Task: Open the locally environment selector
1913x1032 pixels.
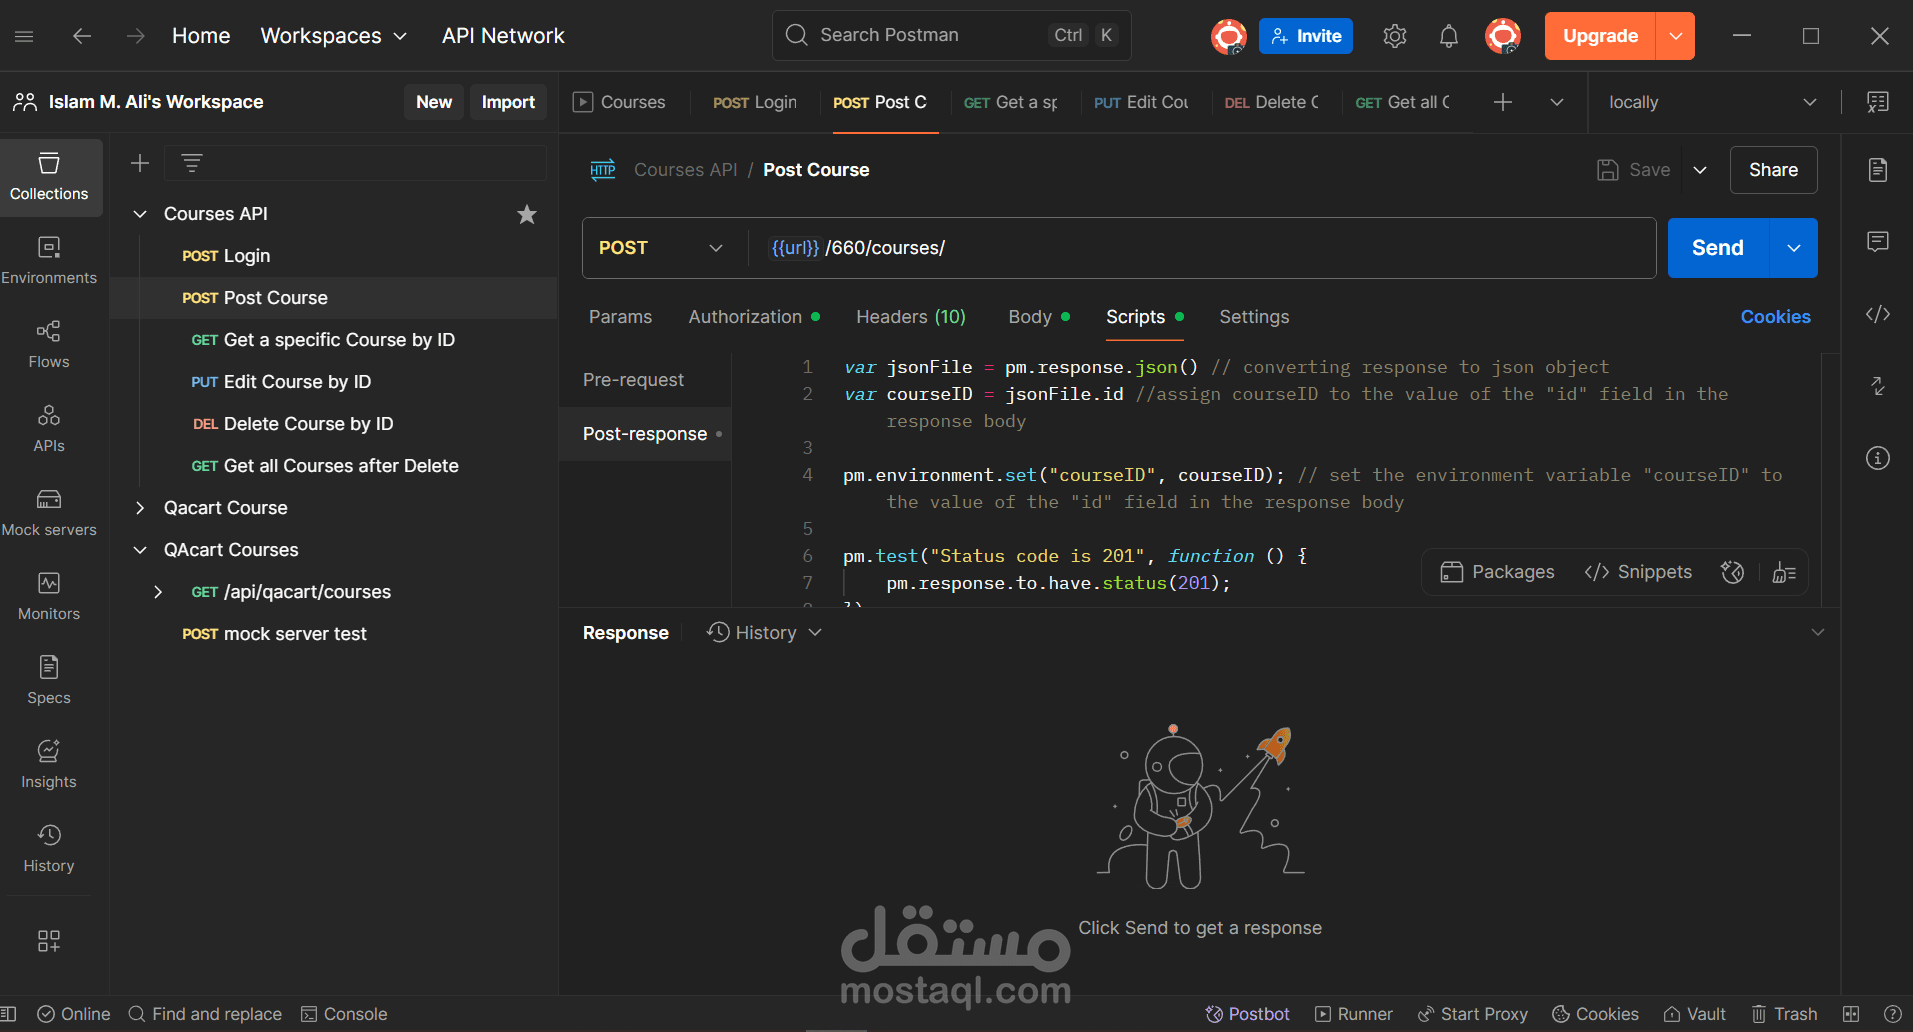Action: [1712, 102]
